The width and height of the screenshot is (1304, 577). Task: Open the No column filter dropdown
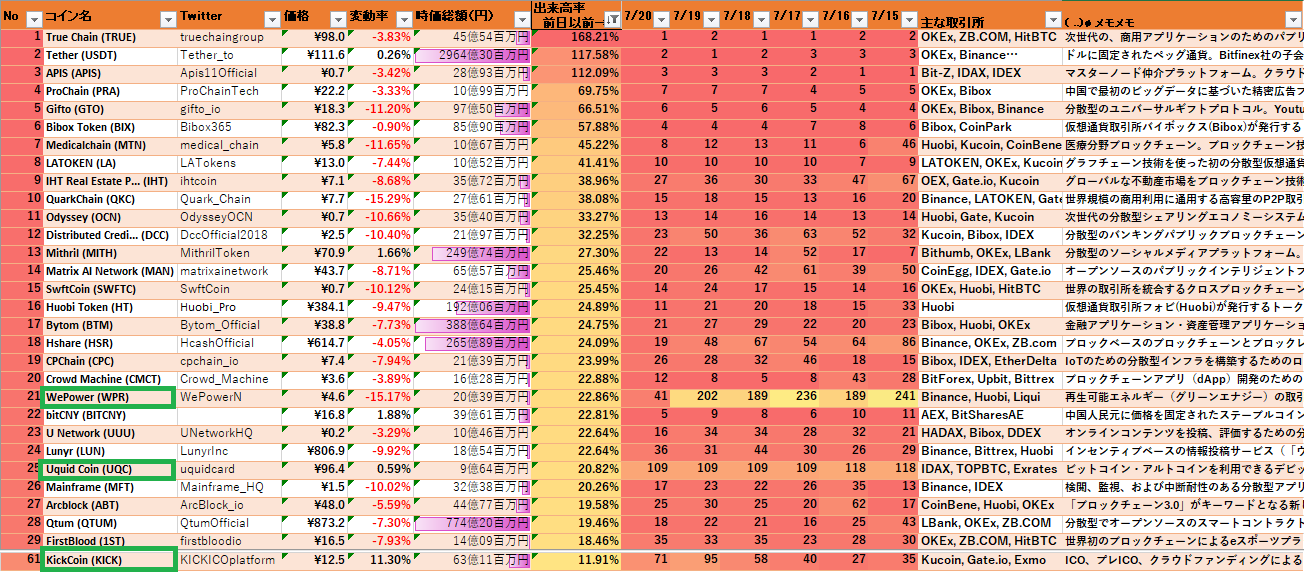33,19
